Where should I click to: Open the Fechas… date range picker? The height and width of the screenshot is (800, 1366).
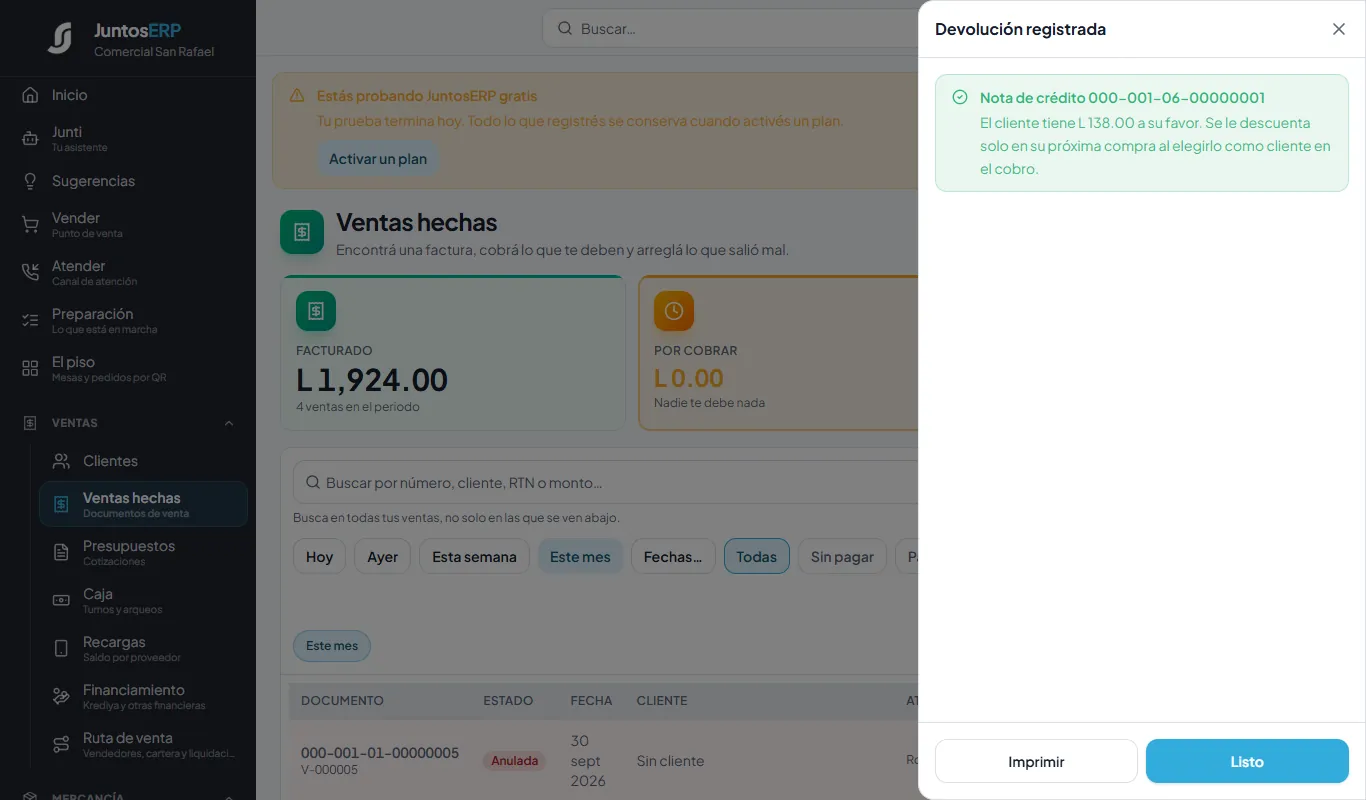[673, 557]
